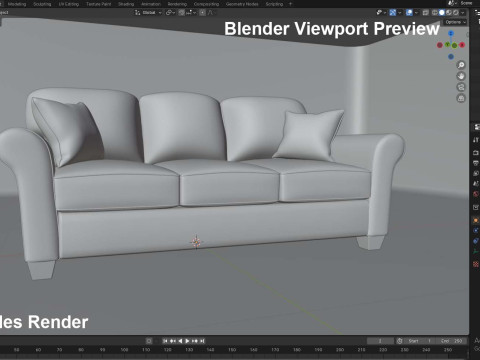Select rendered viewport shading
The image size is (480, 360).
click(x=456, y=13)
